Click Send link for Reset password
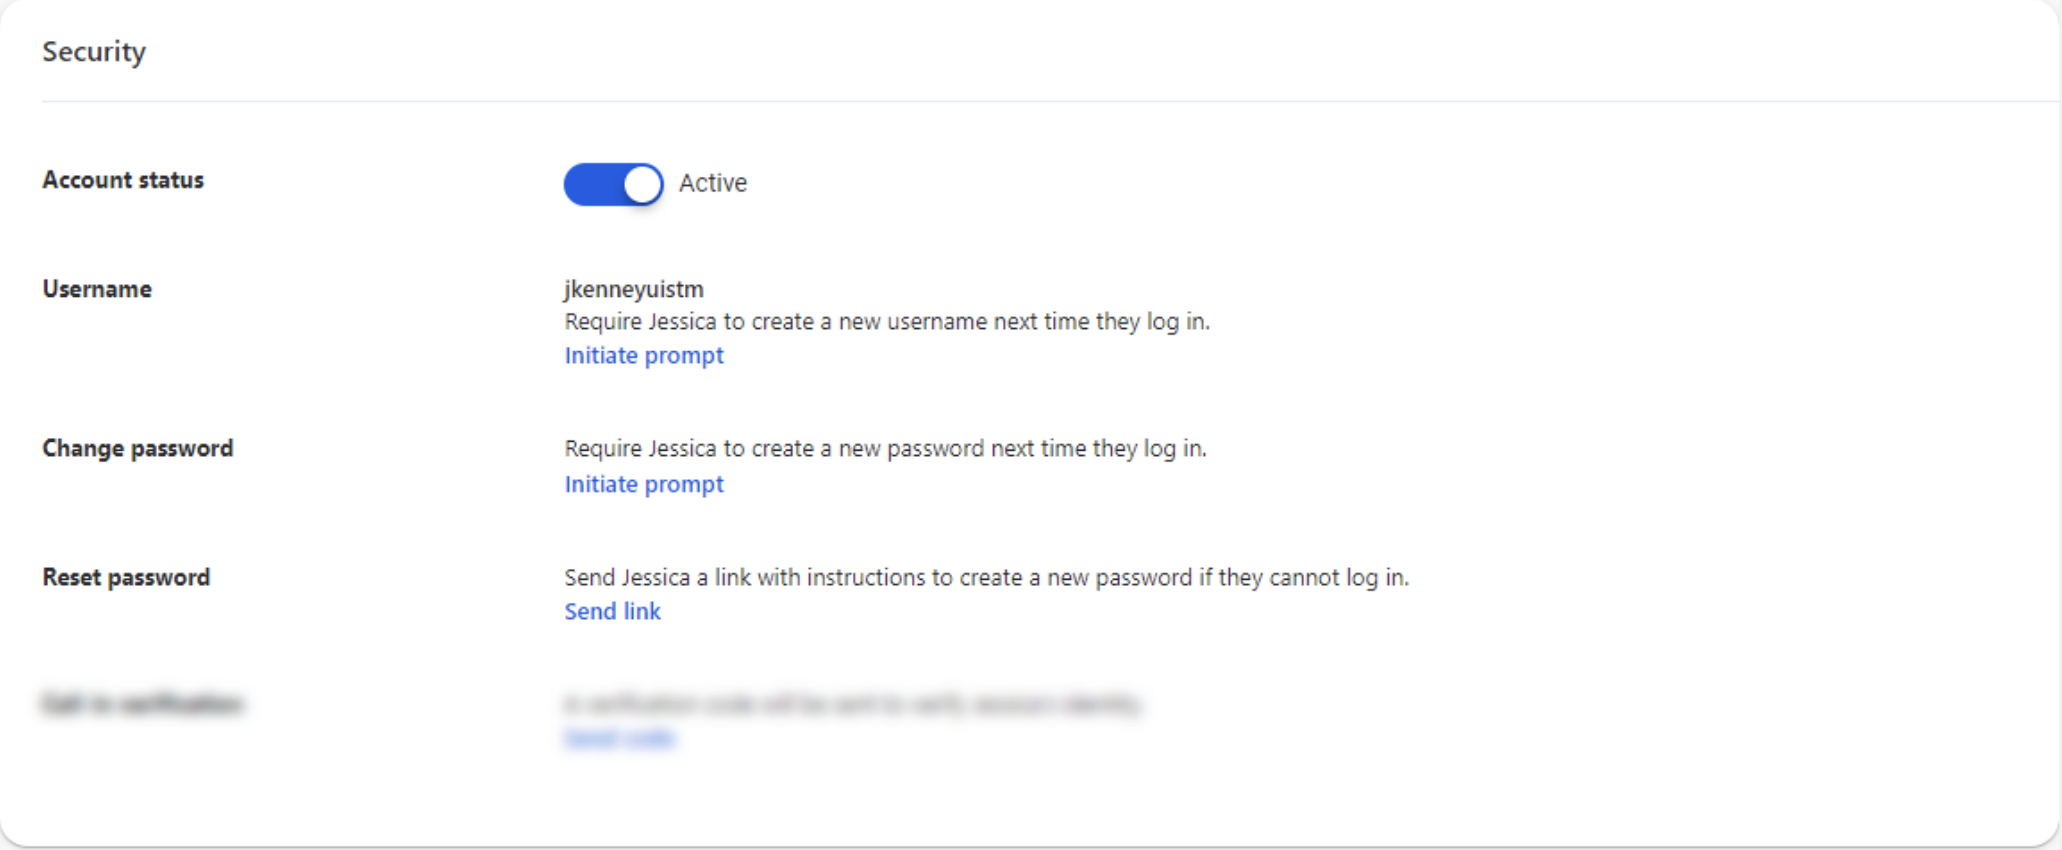The image size is (2062, 850). click(612, 612)
